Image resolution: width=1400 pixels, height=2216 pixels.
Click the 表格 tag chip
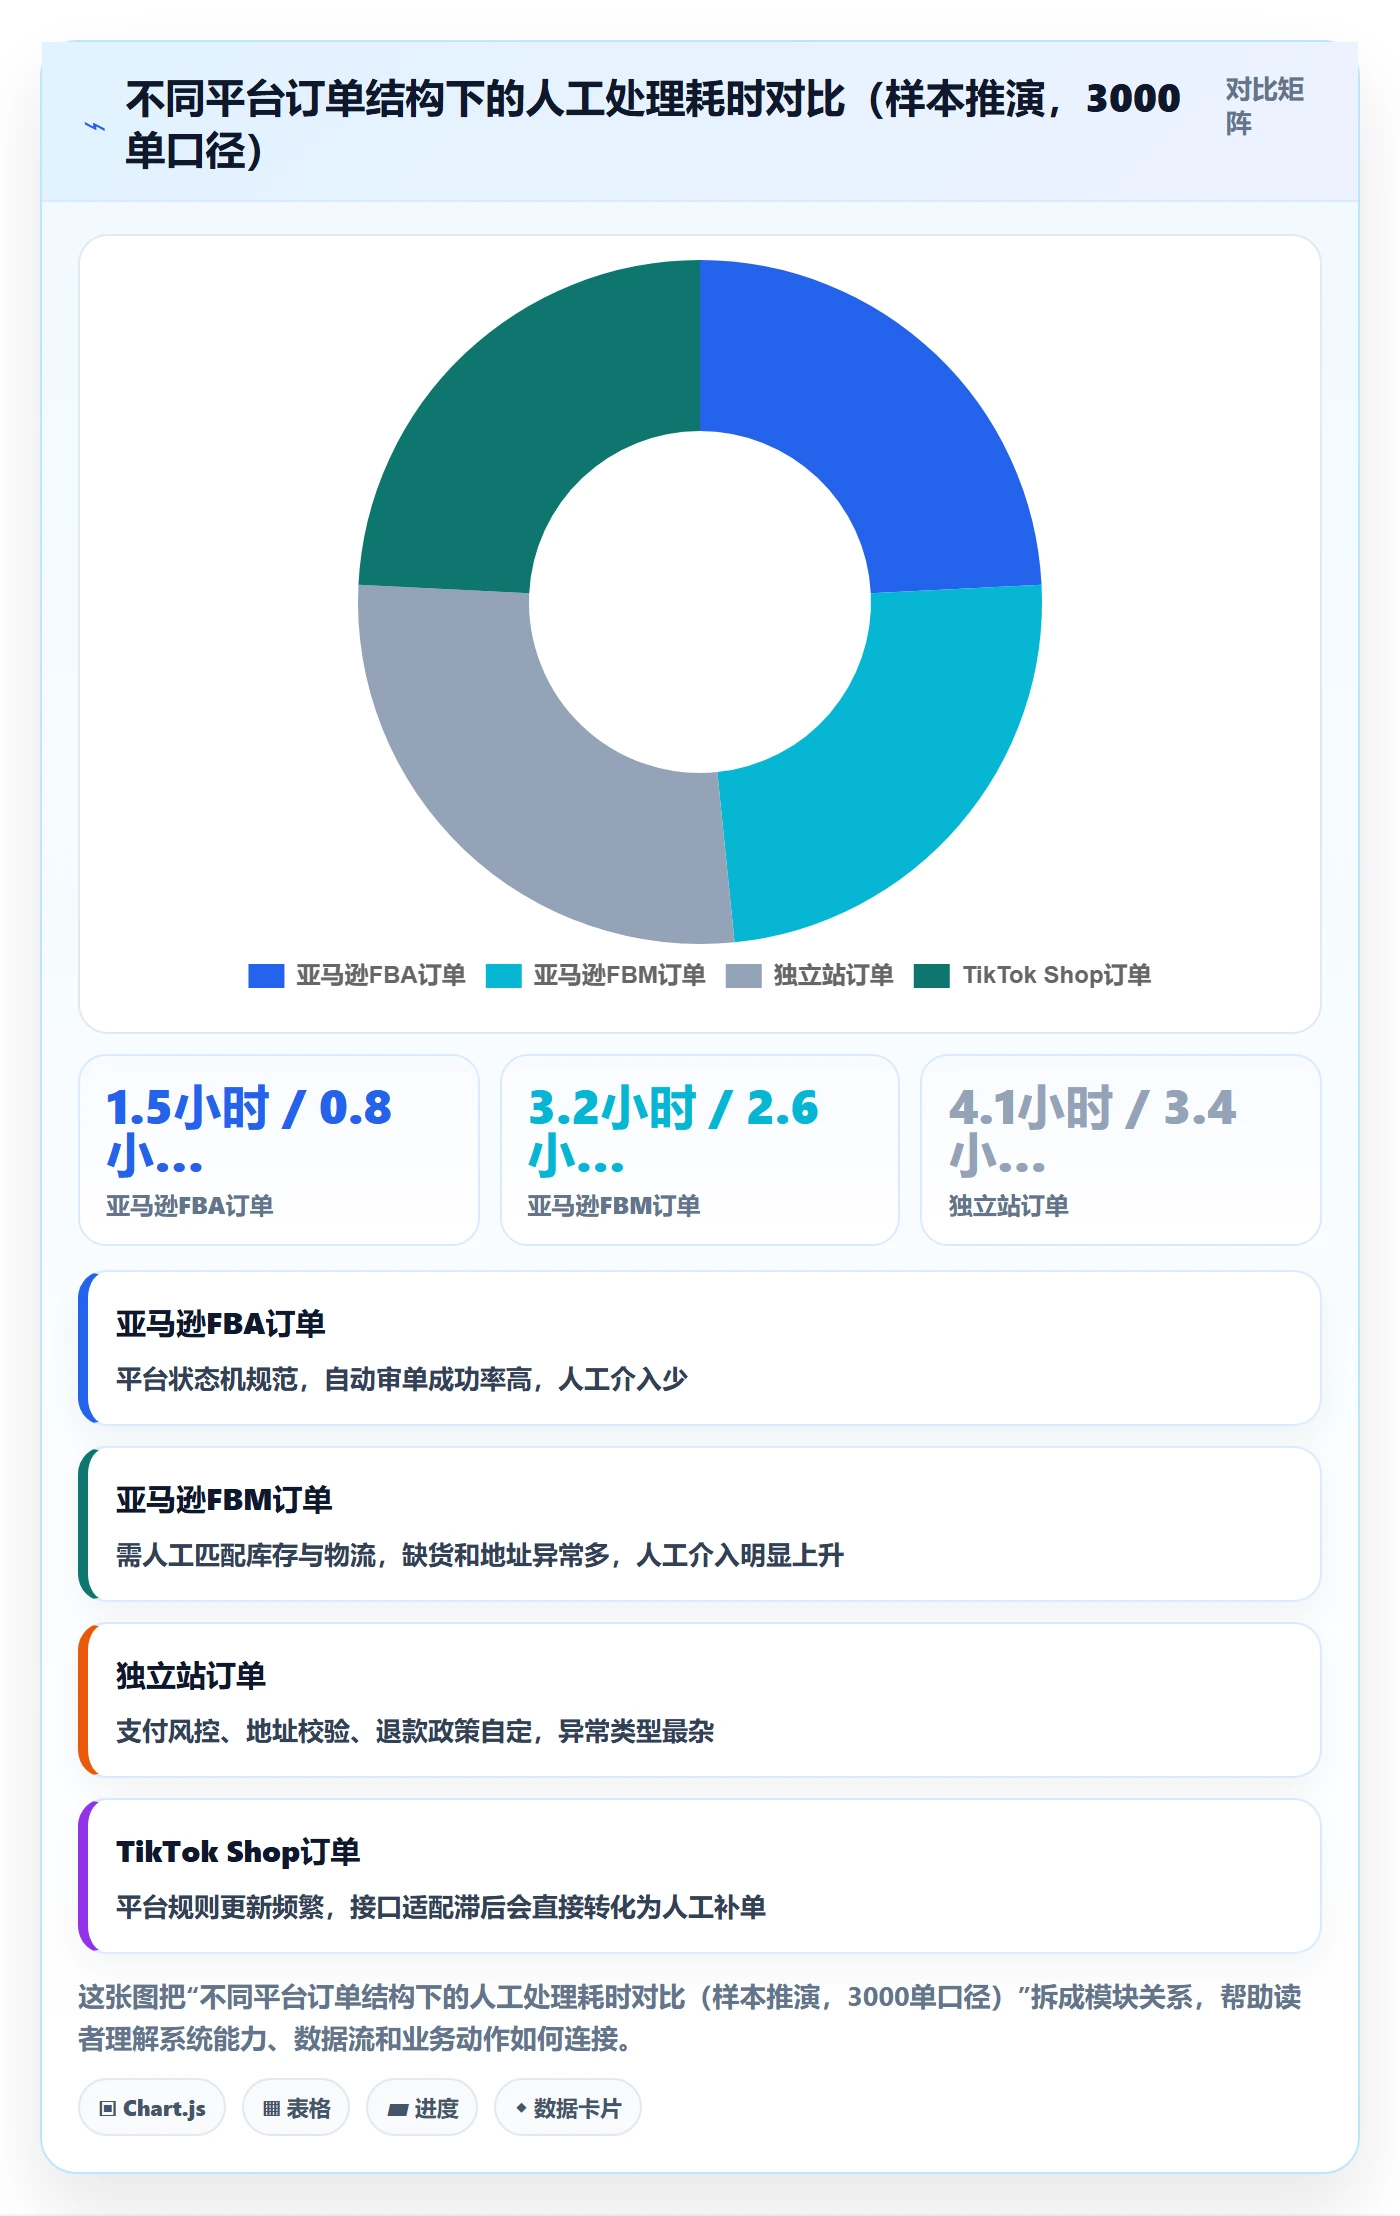(296, 2108)
